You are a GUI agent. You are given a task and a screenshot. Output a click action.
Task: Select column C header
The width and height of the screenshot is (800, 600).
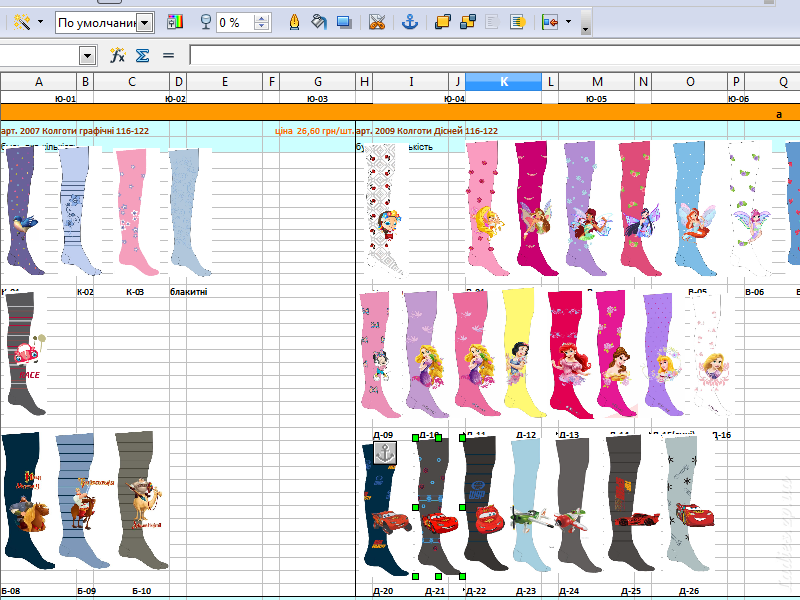132,82
